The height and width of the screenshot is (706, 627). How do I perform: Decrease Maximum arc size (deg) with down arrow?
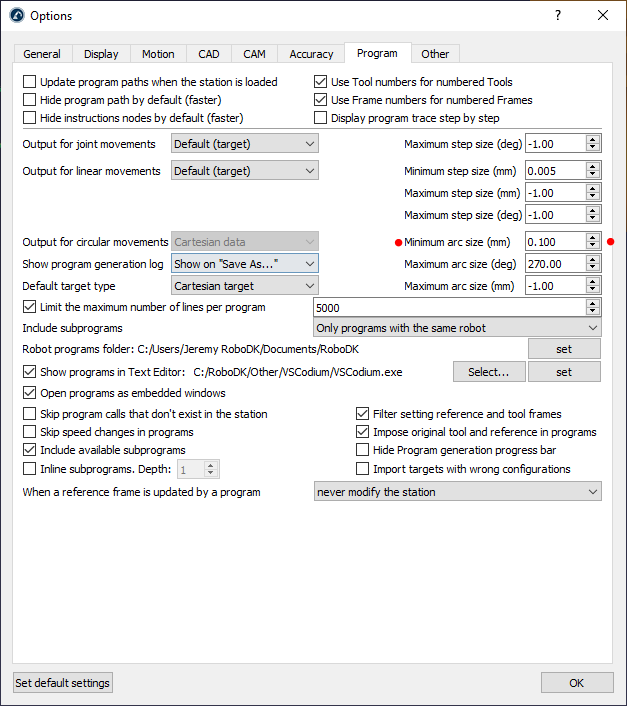coord(593,268)
